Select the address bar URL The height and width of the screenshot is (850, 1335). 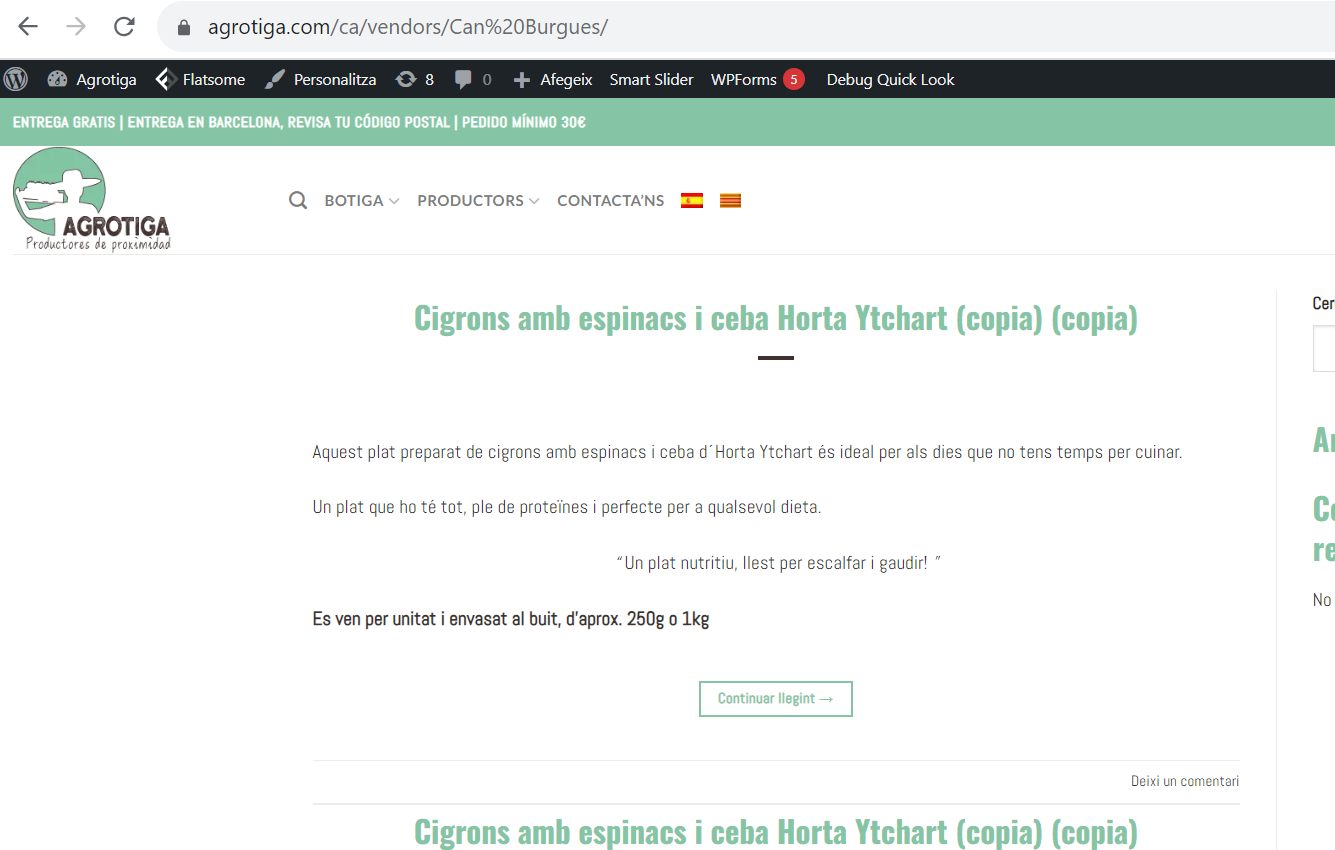coord(407,27)
